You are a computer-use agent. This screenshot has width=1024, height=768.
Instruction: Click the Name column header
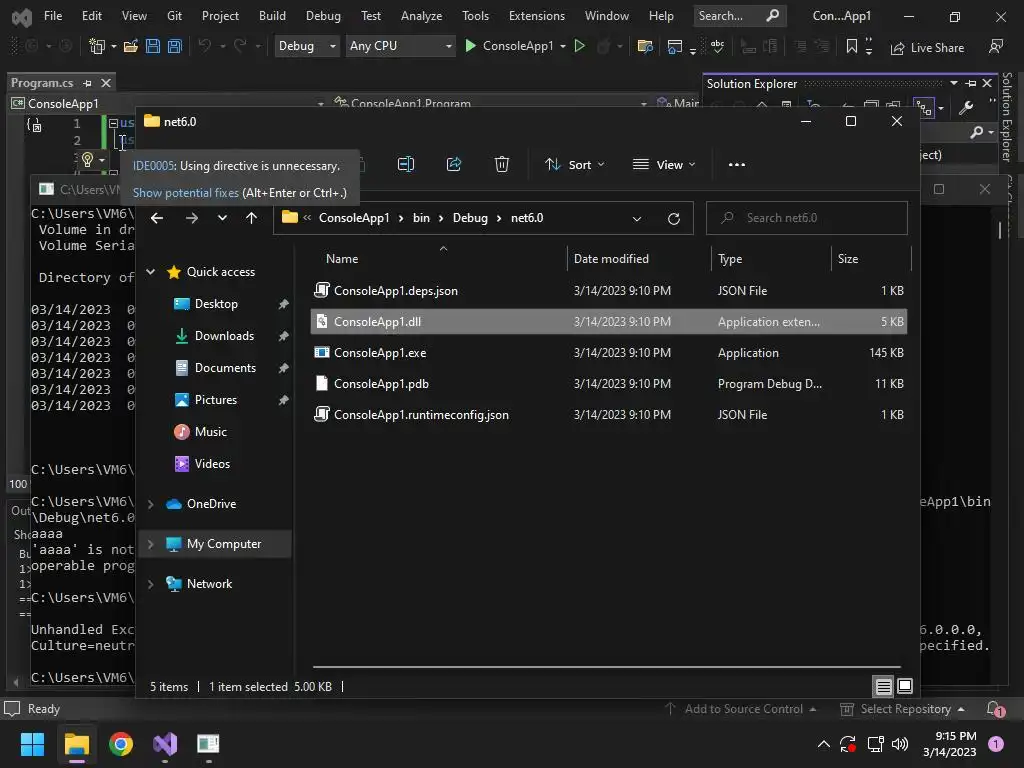tap(342, 259)
